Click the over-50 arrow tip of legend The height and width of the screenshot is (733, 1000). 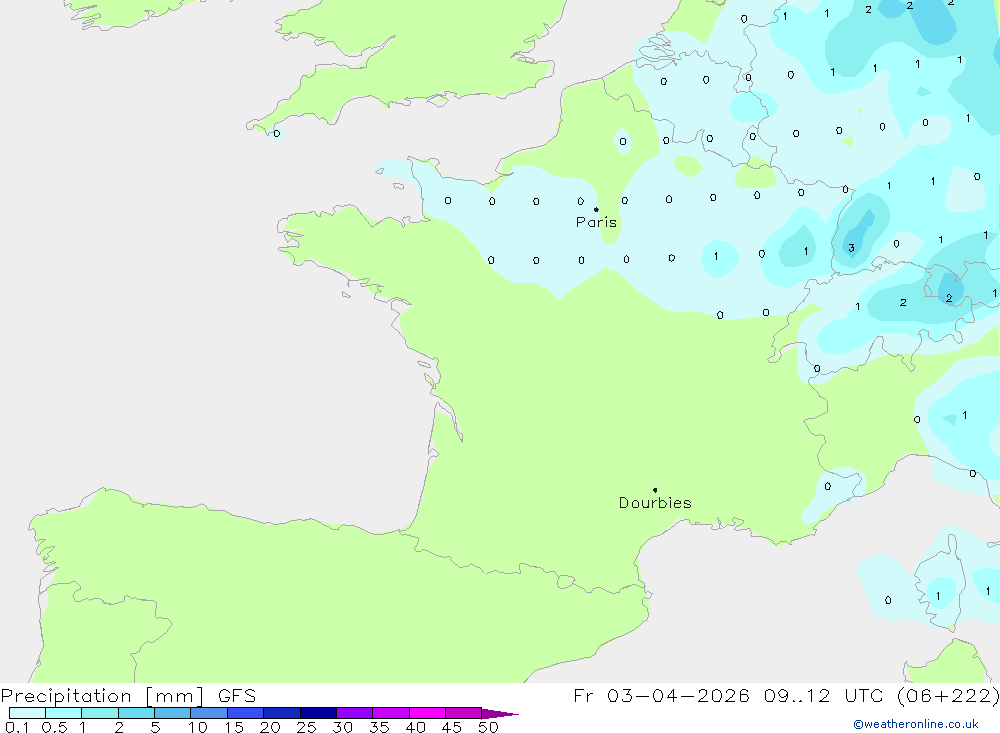[x=500, y=714]
